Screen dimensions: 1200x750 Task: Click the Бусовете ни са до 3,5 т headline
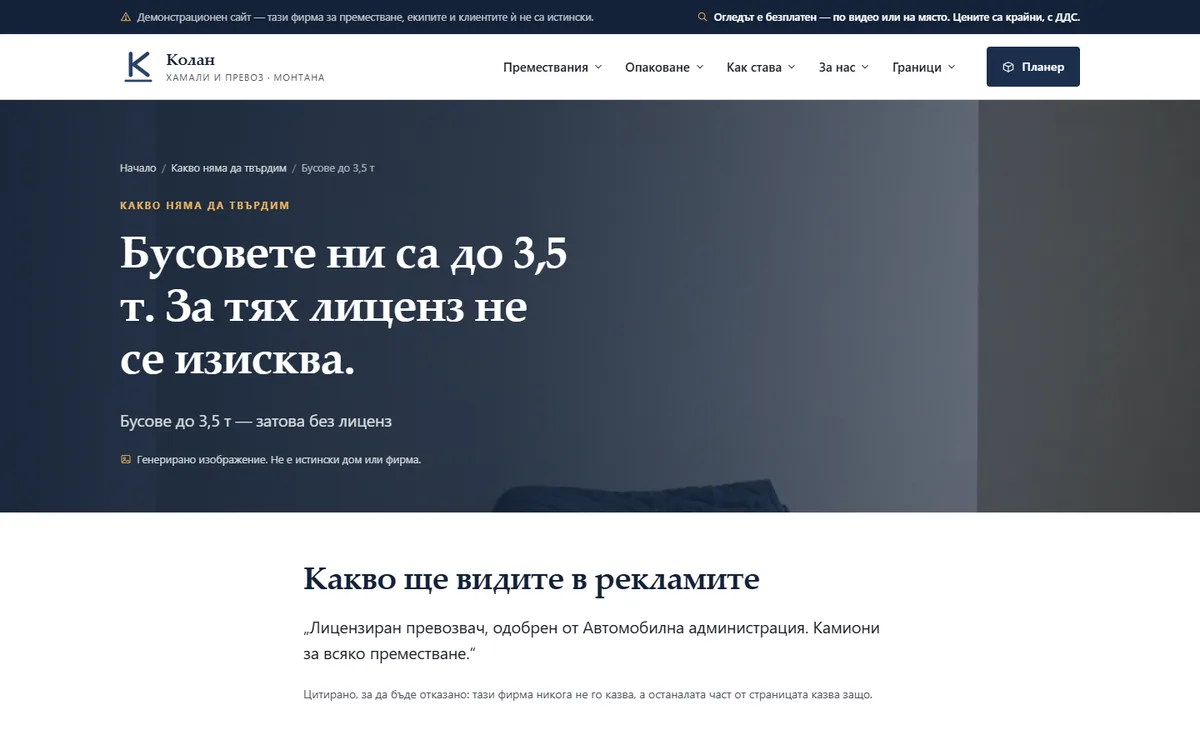(343, 308)
